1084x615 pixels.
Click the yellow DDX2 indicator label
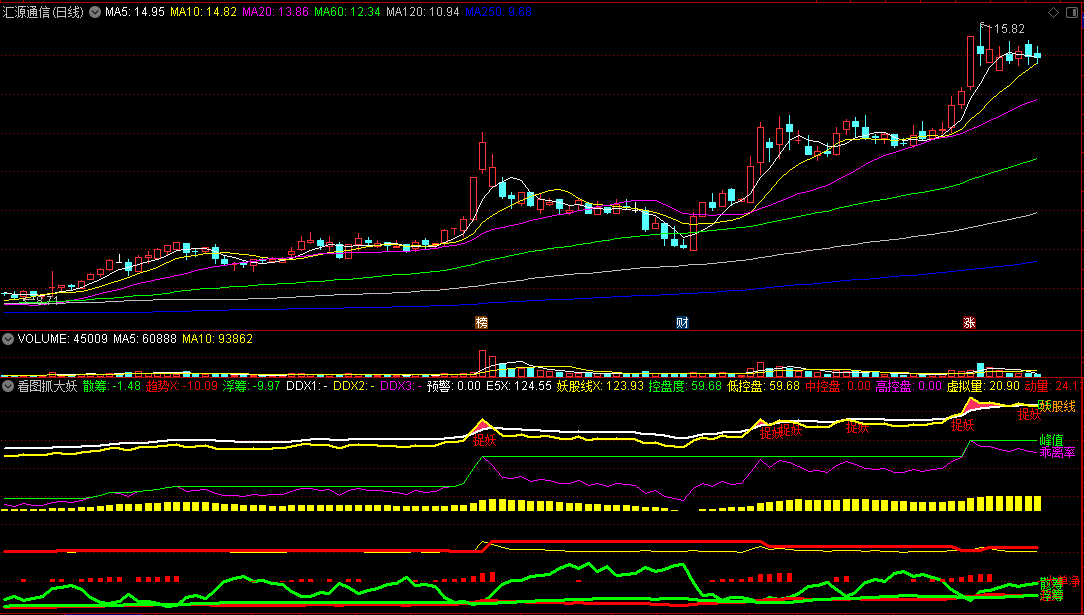(x=354, y=386)
